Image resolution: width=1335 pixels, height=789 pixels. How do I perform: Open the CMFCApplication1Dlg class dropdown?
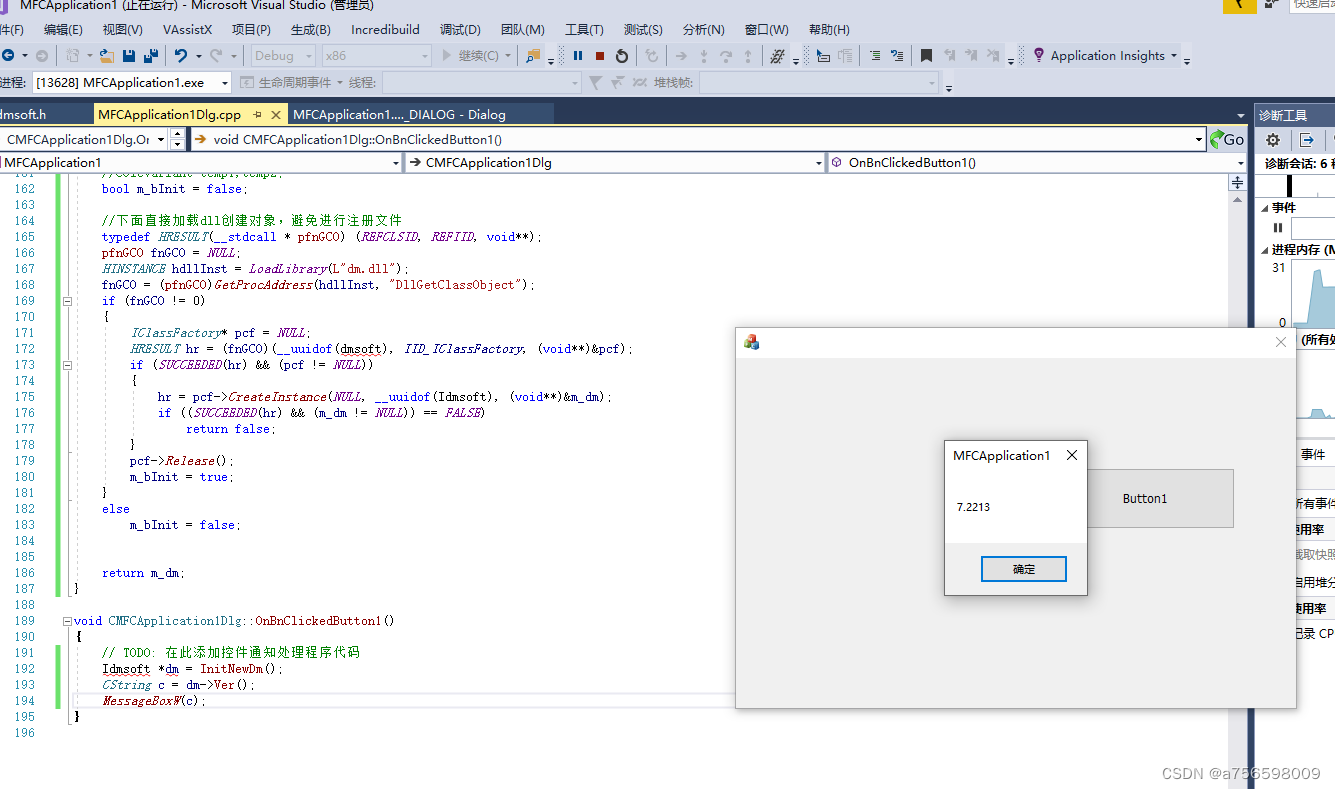click(x=817, y=162)
